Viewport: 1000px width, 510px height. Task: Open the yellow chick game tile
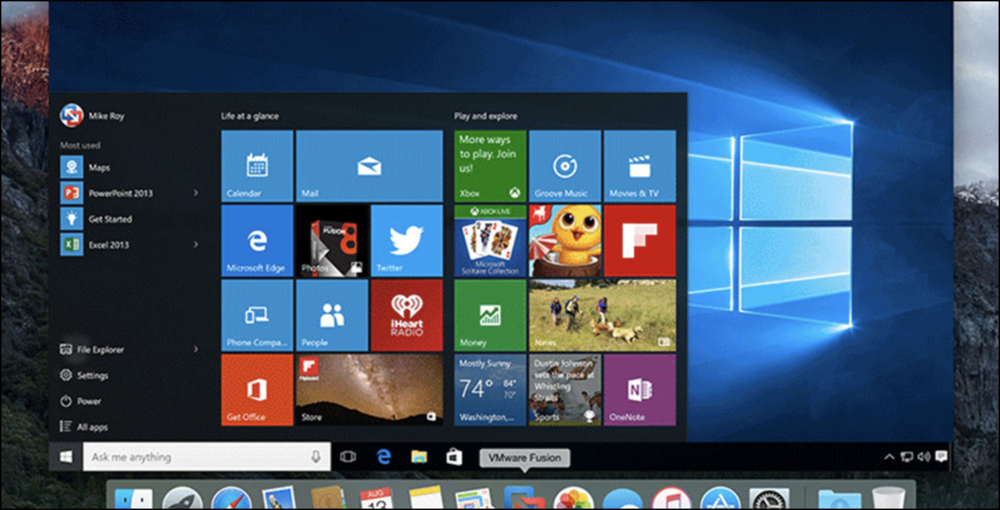coord(564,240)
